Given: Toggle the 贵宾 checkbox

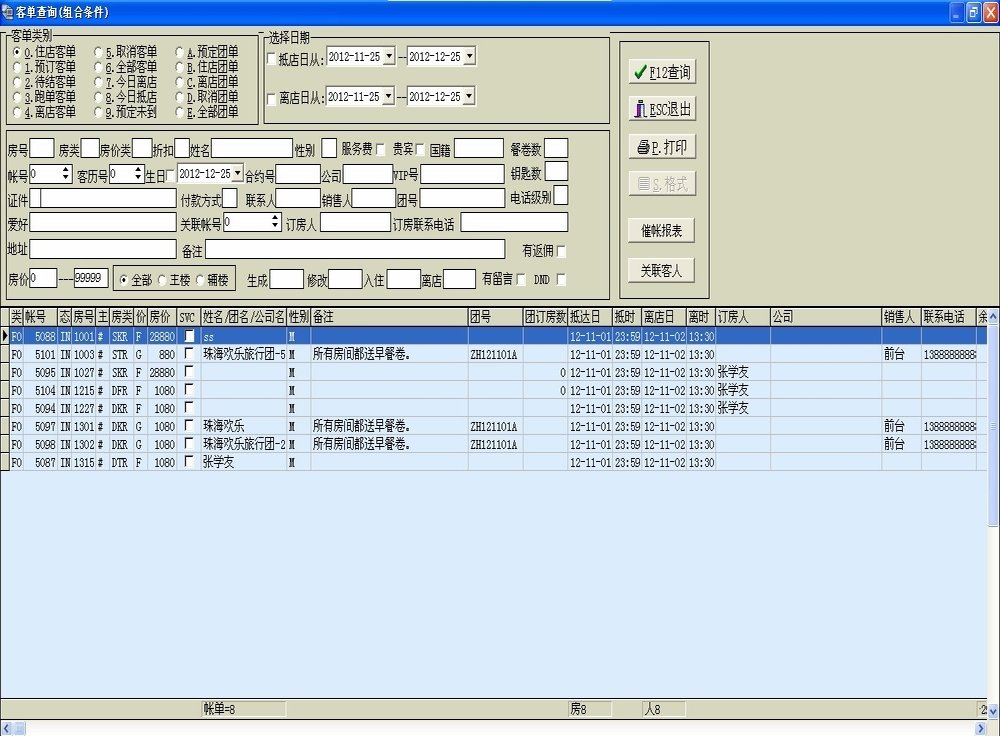Looking at the screenshot, I should coord(420,149).
